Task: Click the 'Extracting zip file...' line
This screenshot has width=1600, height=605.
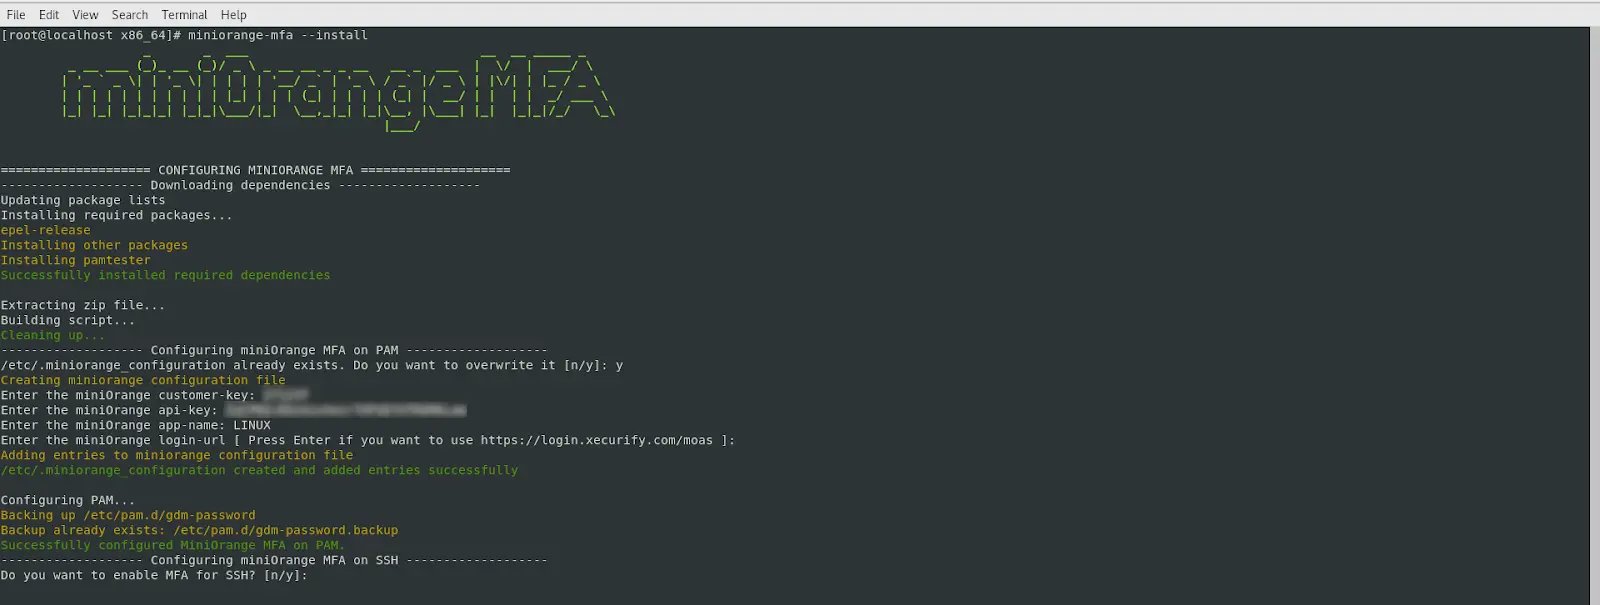Action: point(83,305)
